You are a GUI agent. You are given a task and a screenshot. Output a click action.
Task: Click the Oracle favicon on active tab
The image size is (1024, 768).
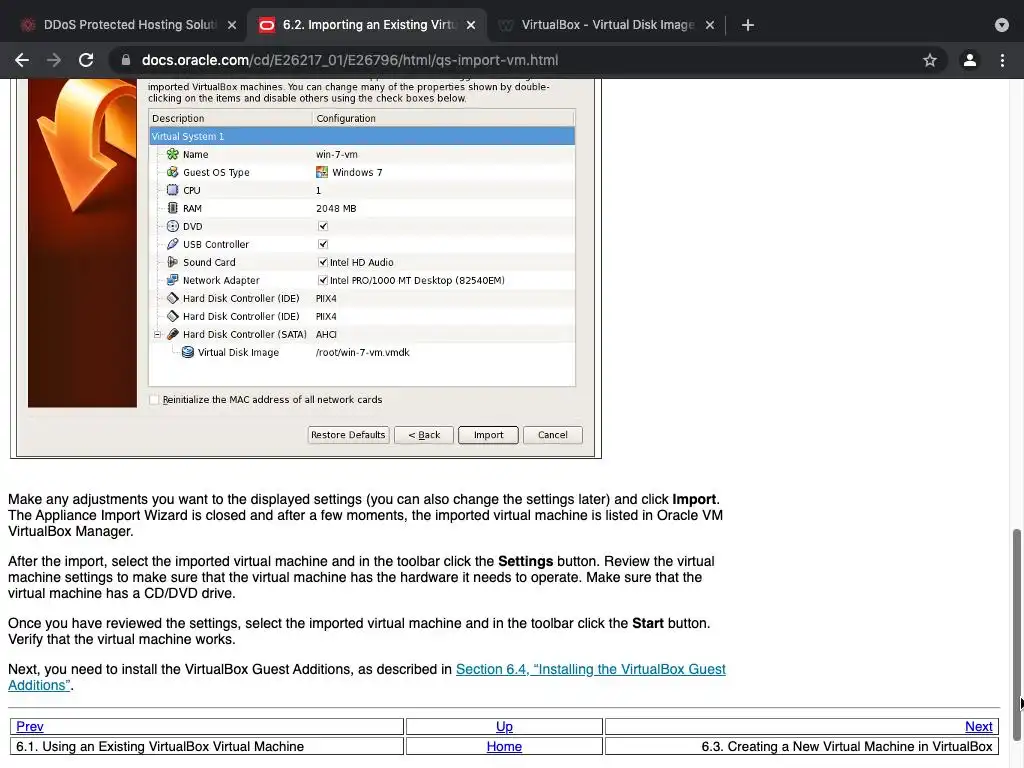click(266, 25)
